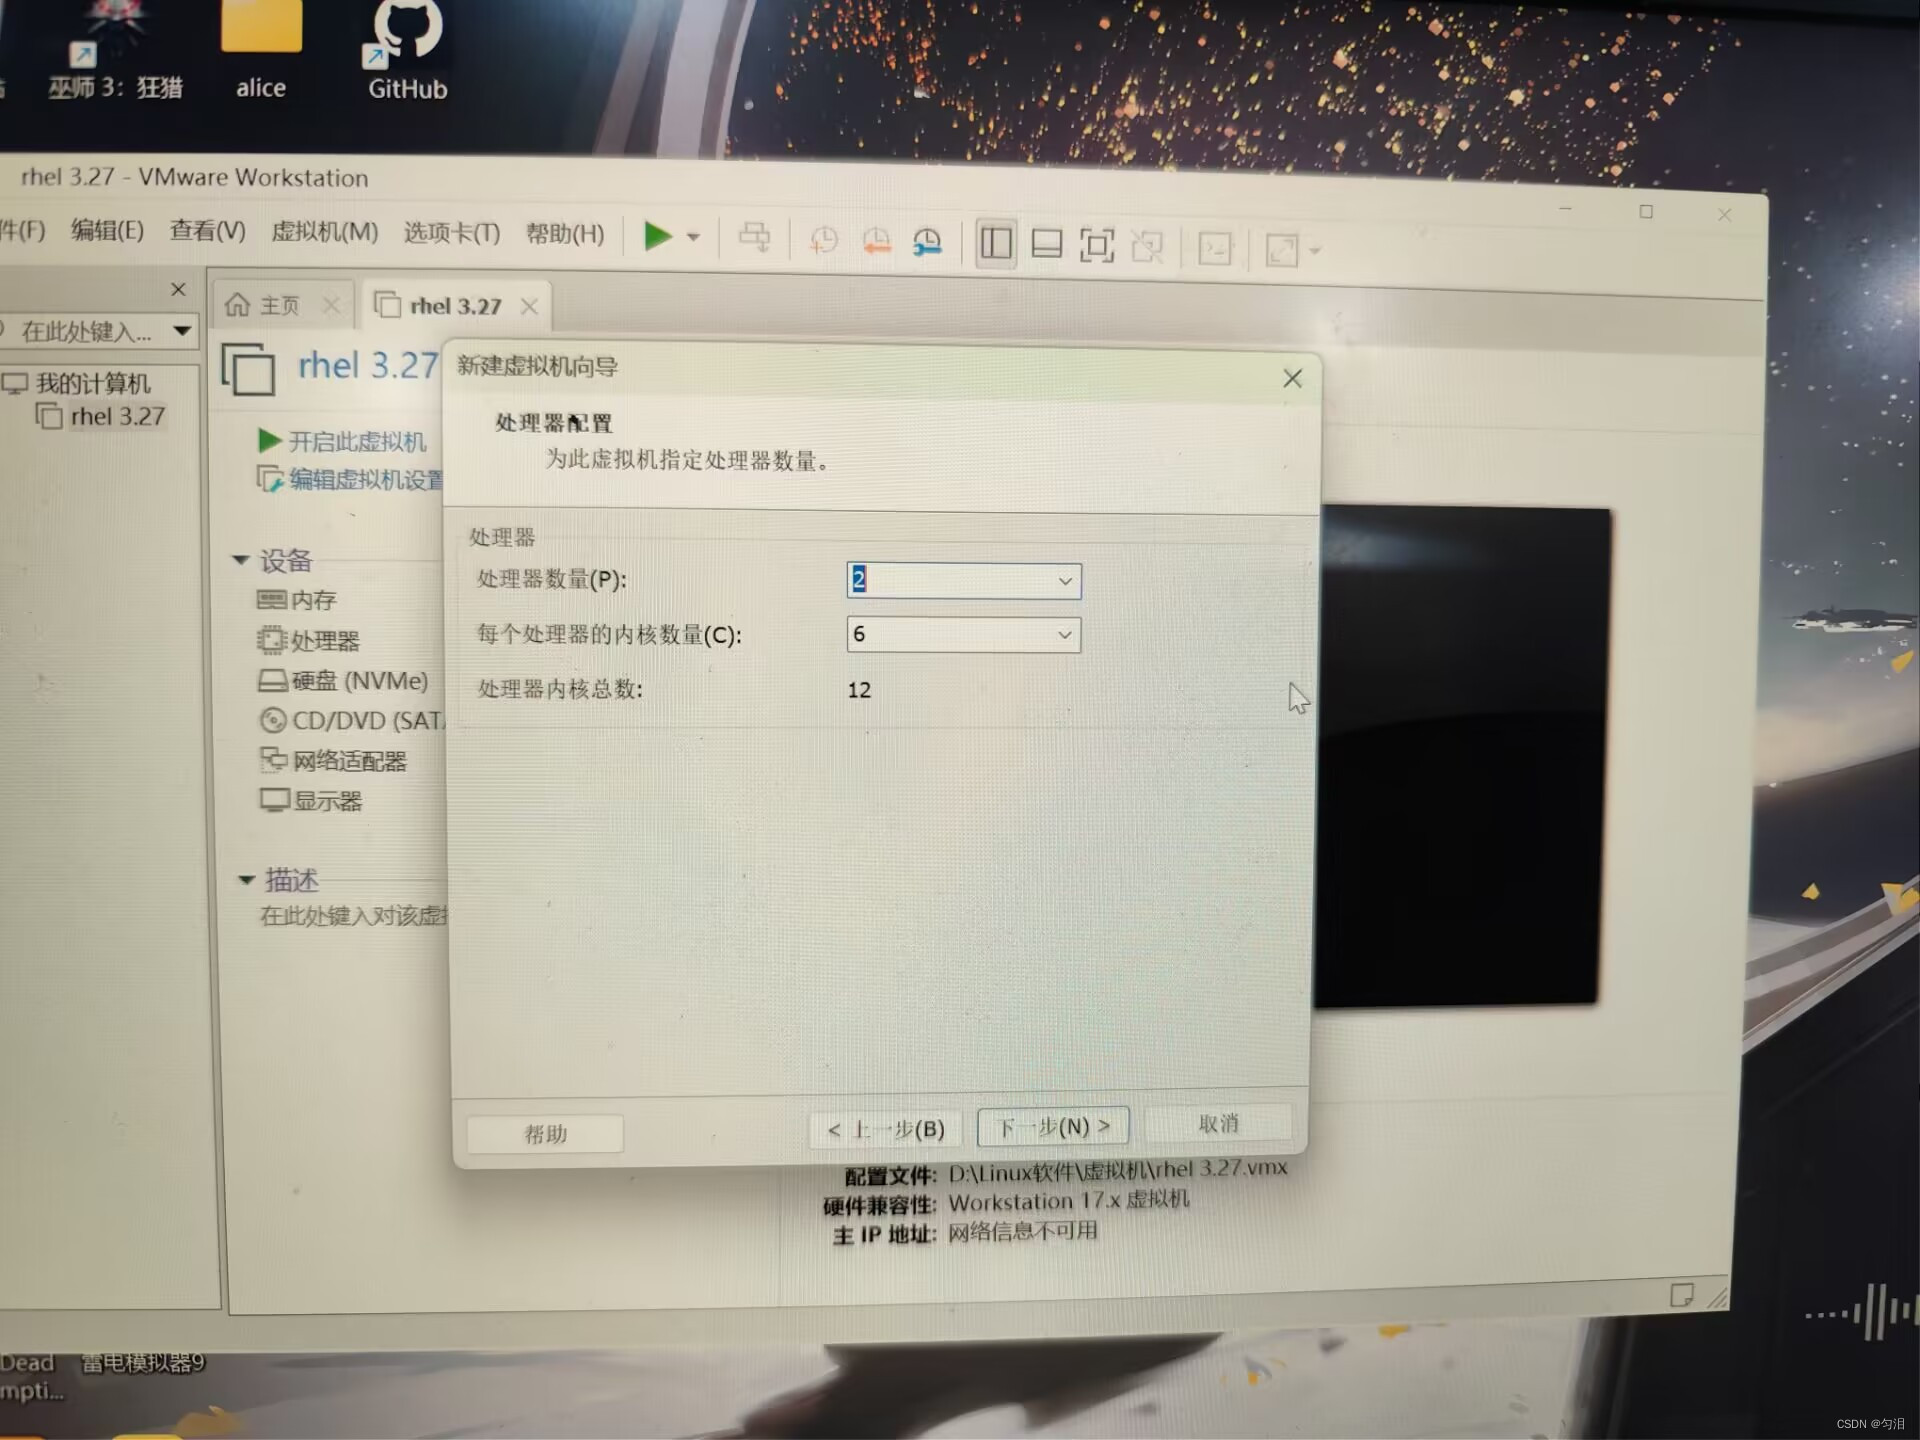Collapse the 描述 section
This screenshot has height=1440, width=1920.
[246, 880]
